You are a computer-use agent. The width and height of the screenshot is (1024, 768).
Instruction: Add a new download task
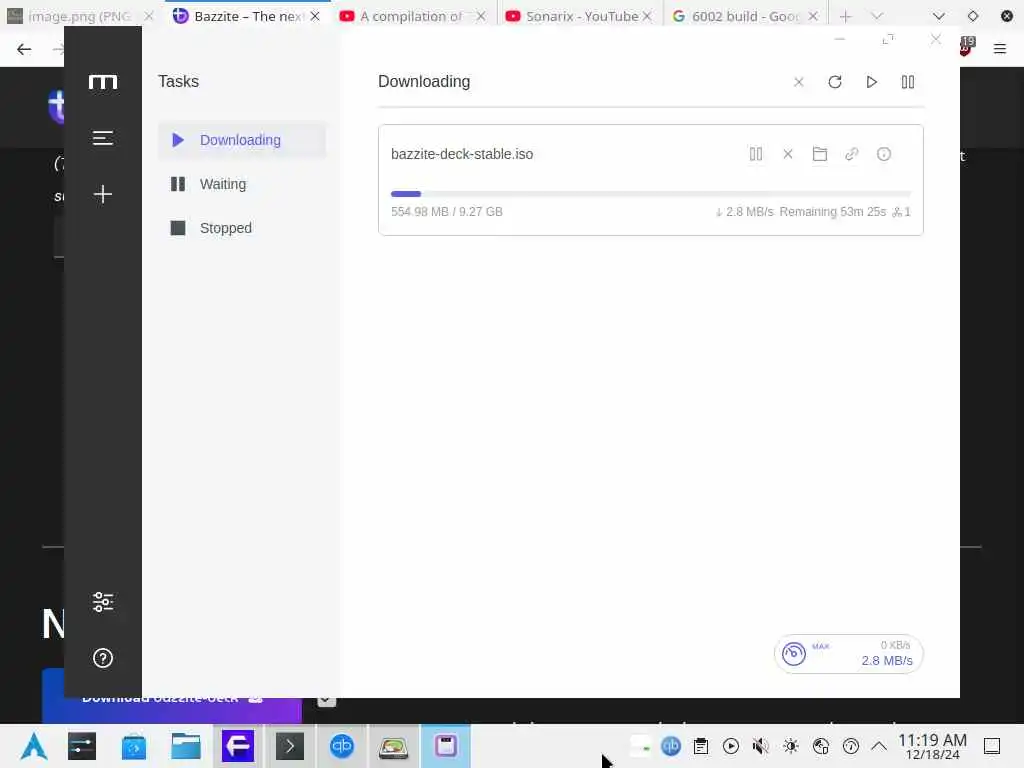(x=103, y=194)
